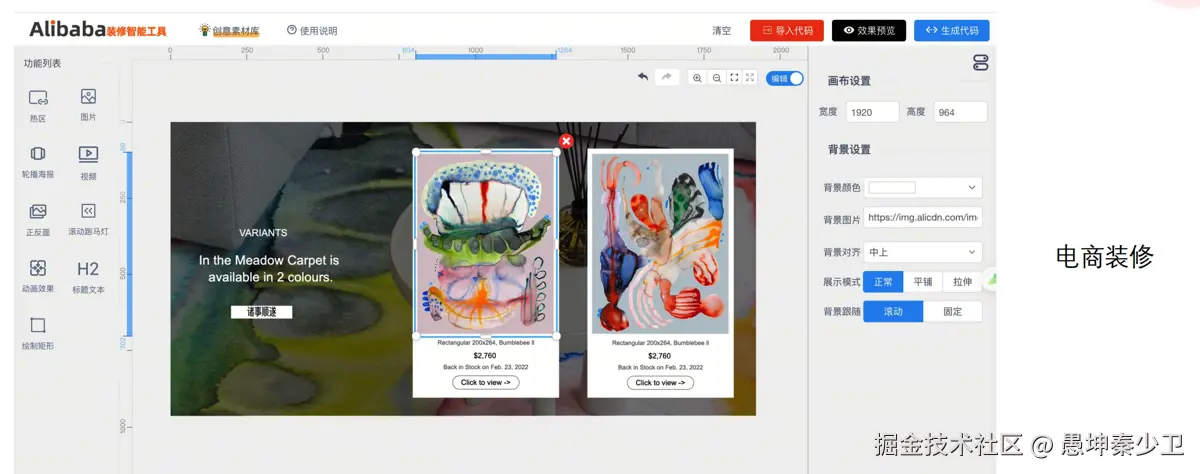This screenshot has height=474, width=1200.
Task: Click the 背景设置 section heading
Action: (x=849, y=149)
